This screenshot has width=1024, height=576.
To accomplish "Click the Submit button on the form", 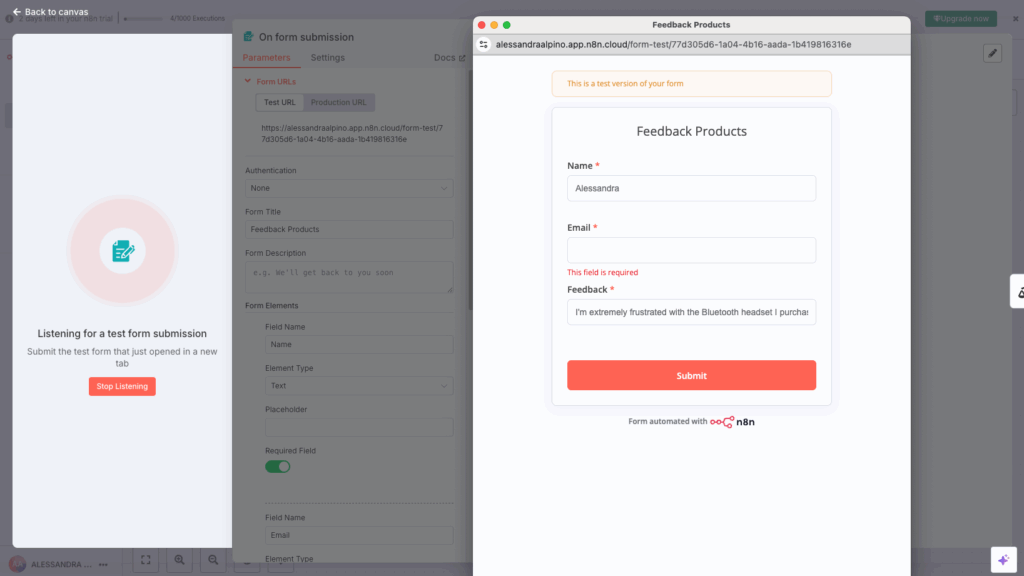I will (x=691, y=375).
